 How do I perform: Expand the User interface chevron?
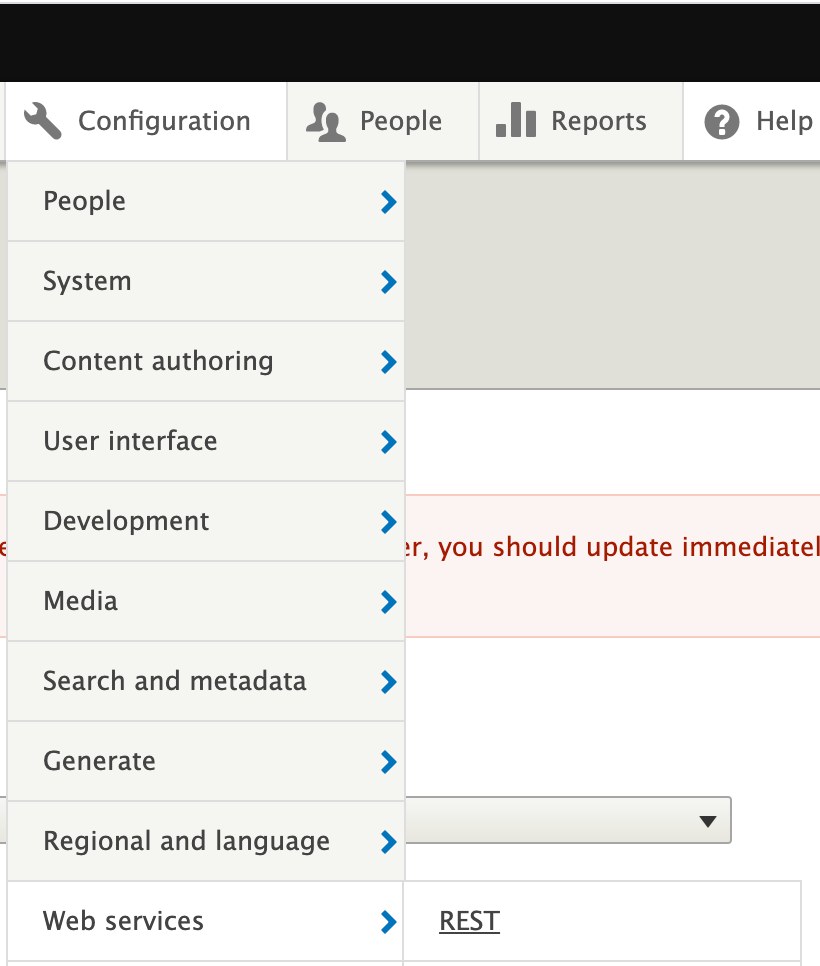pyautogui.click(x=389, y=442)
